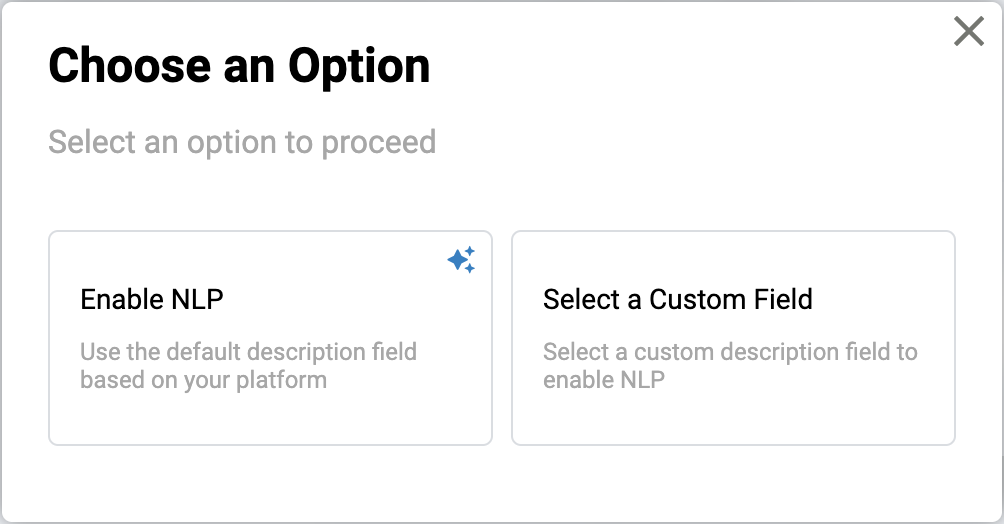Click the word "proceed" in the subtitle
The image size is (1004, 524).
(378, 142)
